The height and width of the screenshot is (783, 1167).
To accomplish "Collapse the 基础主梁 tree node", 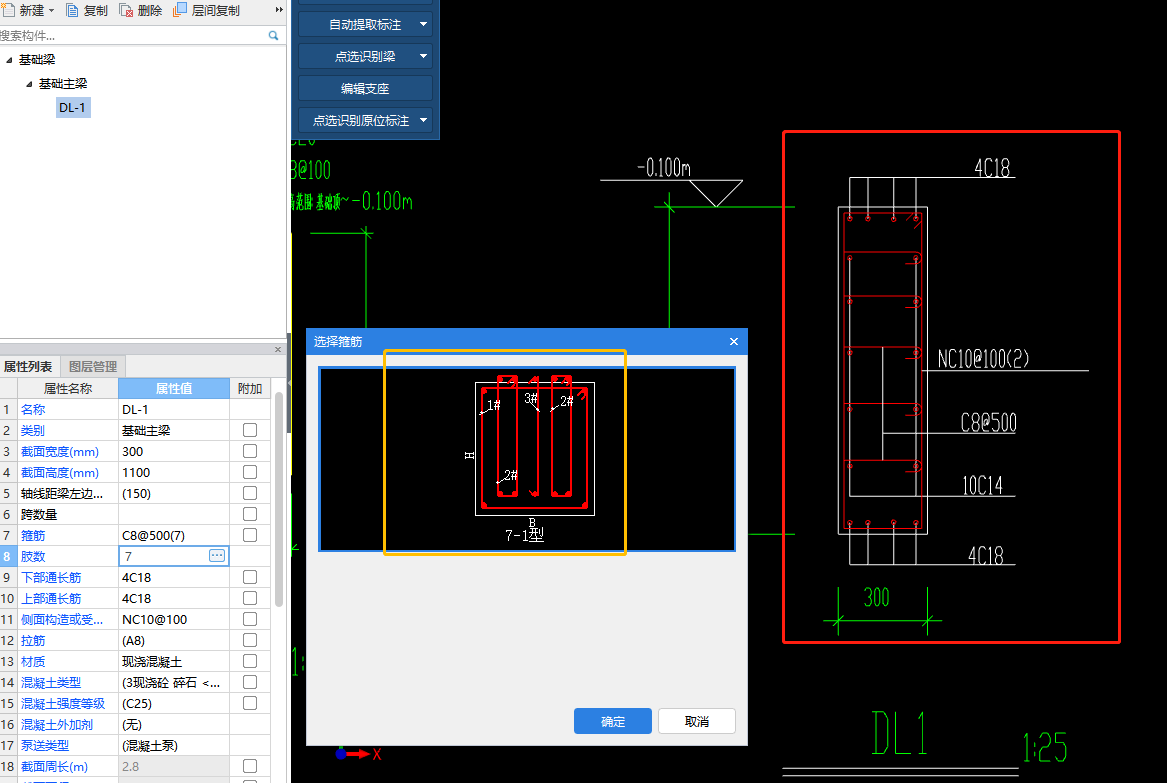I will coord(29,84).
